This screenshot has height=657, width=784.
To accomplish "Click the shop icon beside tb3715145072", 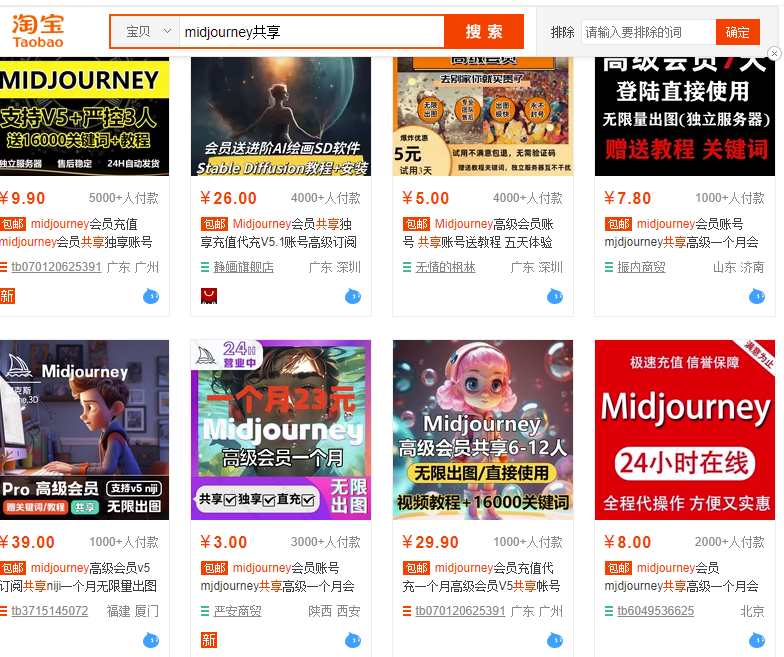I will [4, 611].
